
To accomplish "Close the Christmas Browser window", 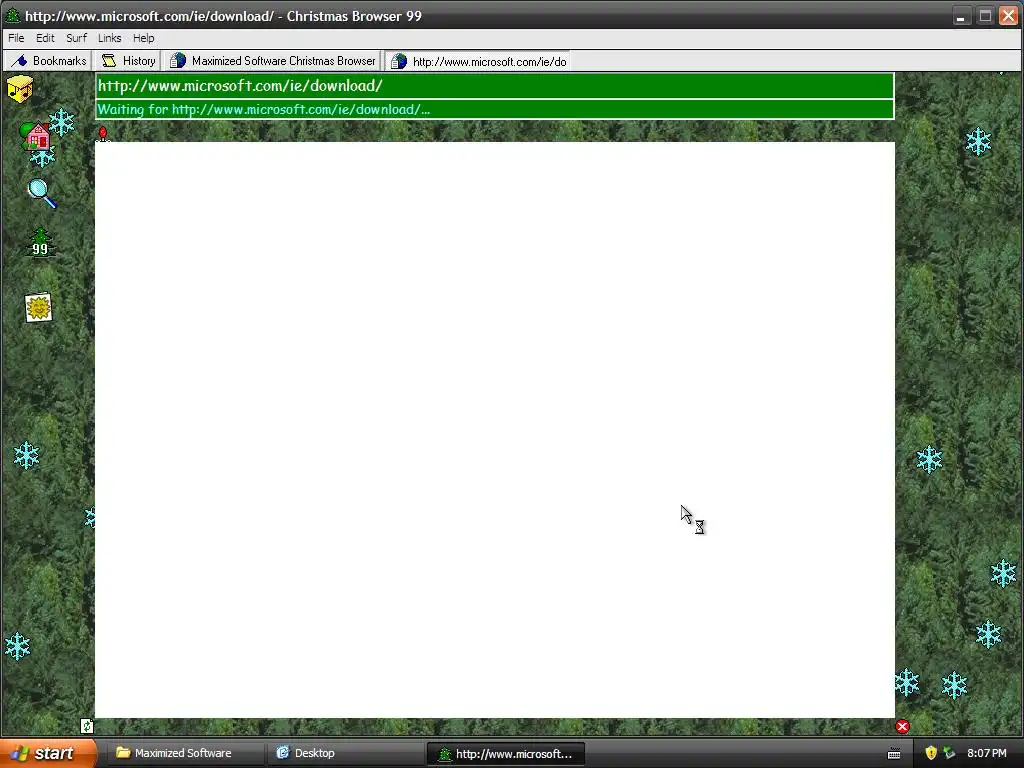I will tap(1009, 16).
